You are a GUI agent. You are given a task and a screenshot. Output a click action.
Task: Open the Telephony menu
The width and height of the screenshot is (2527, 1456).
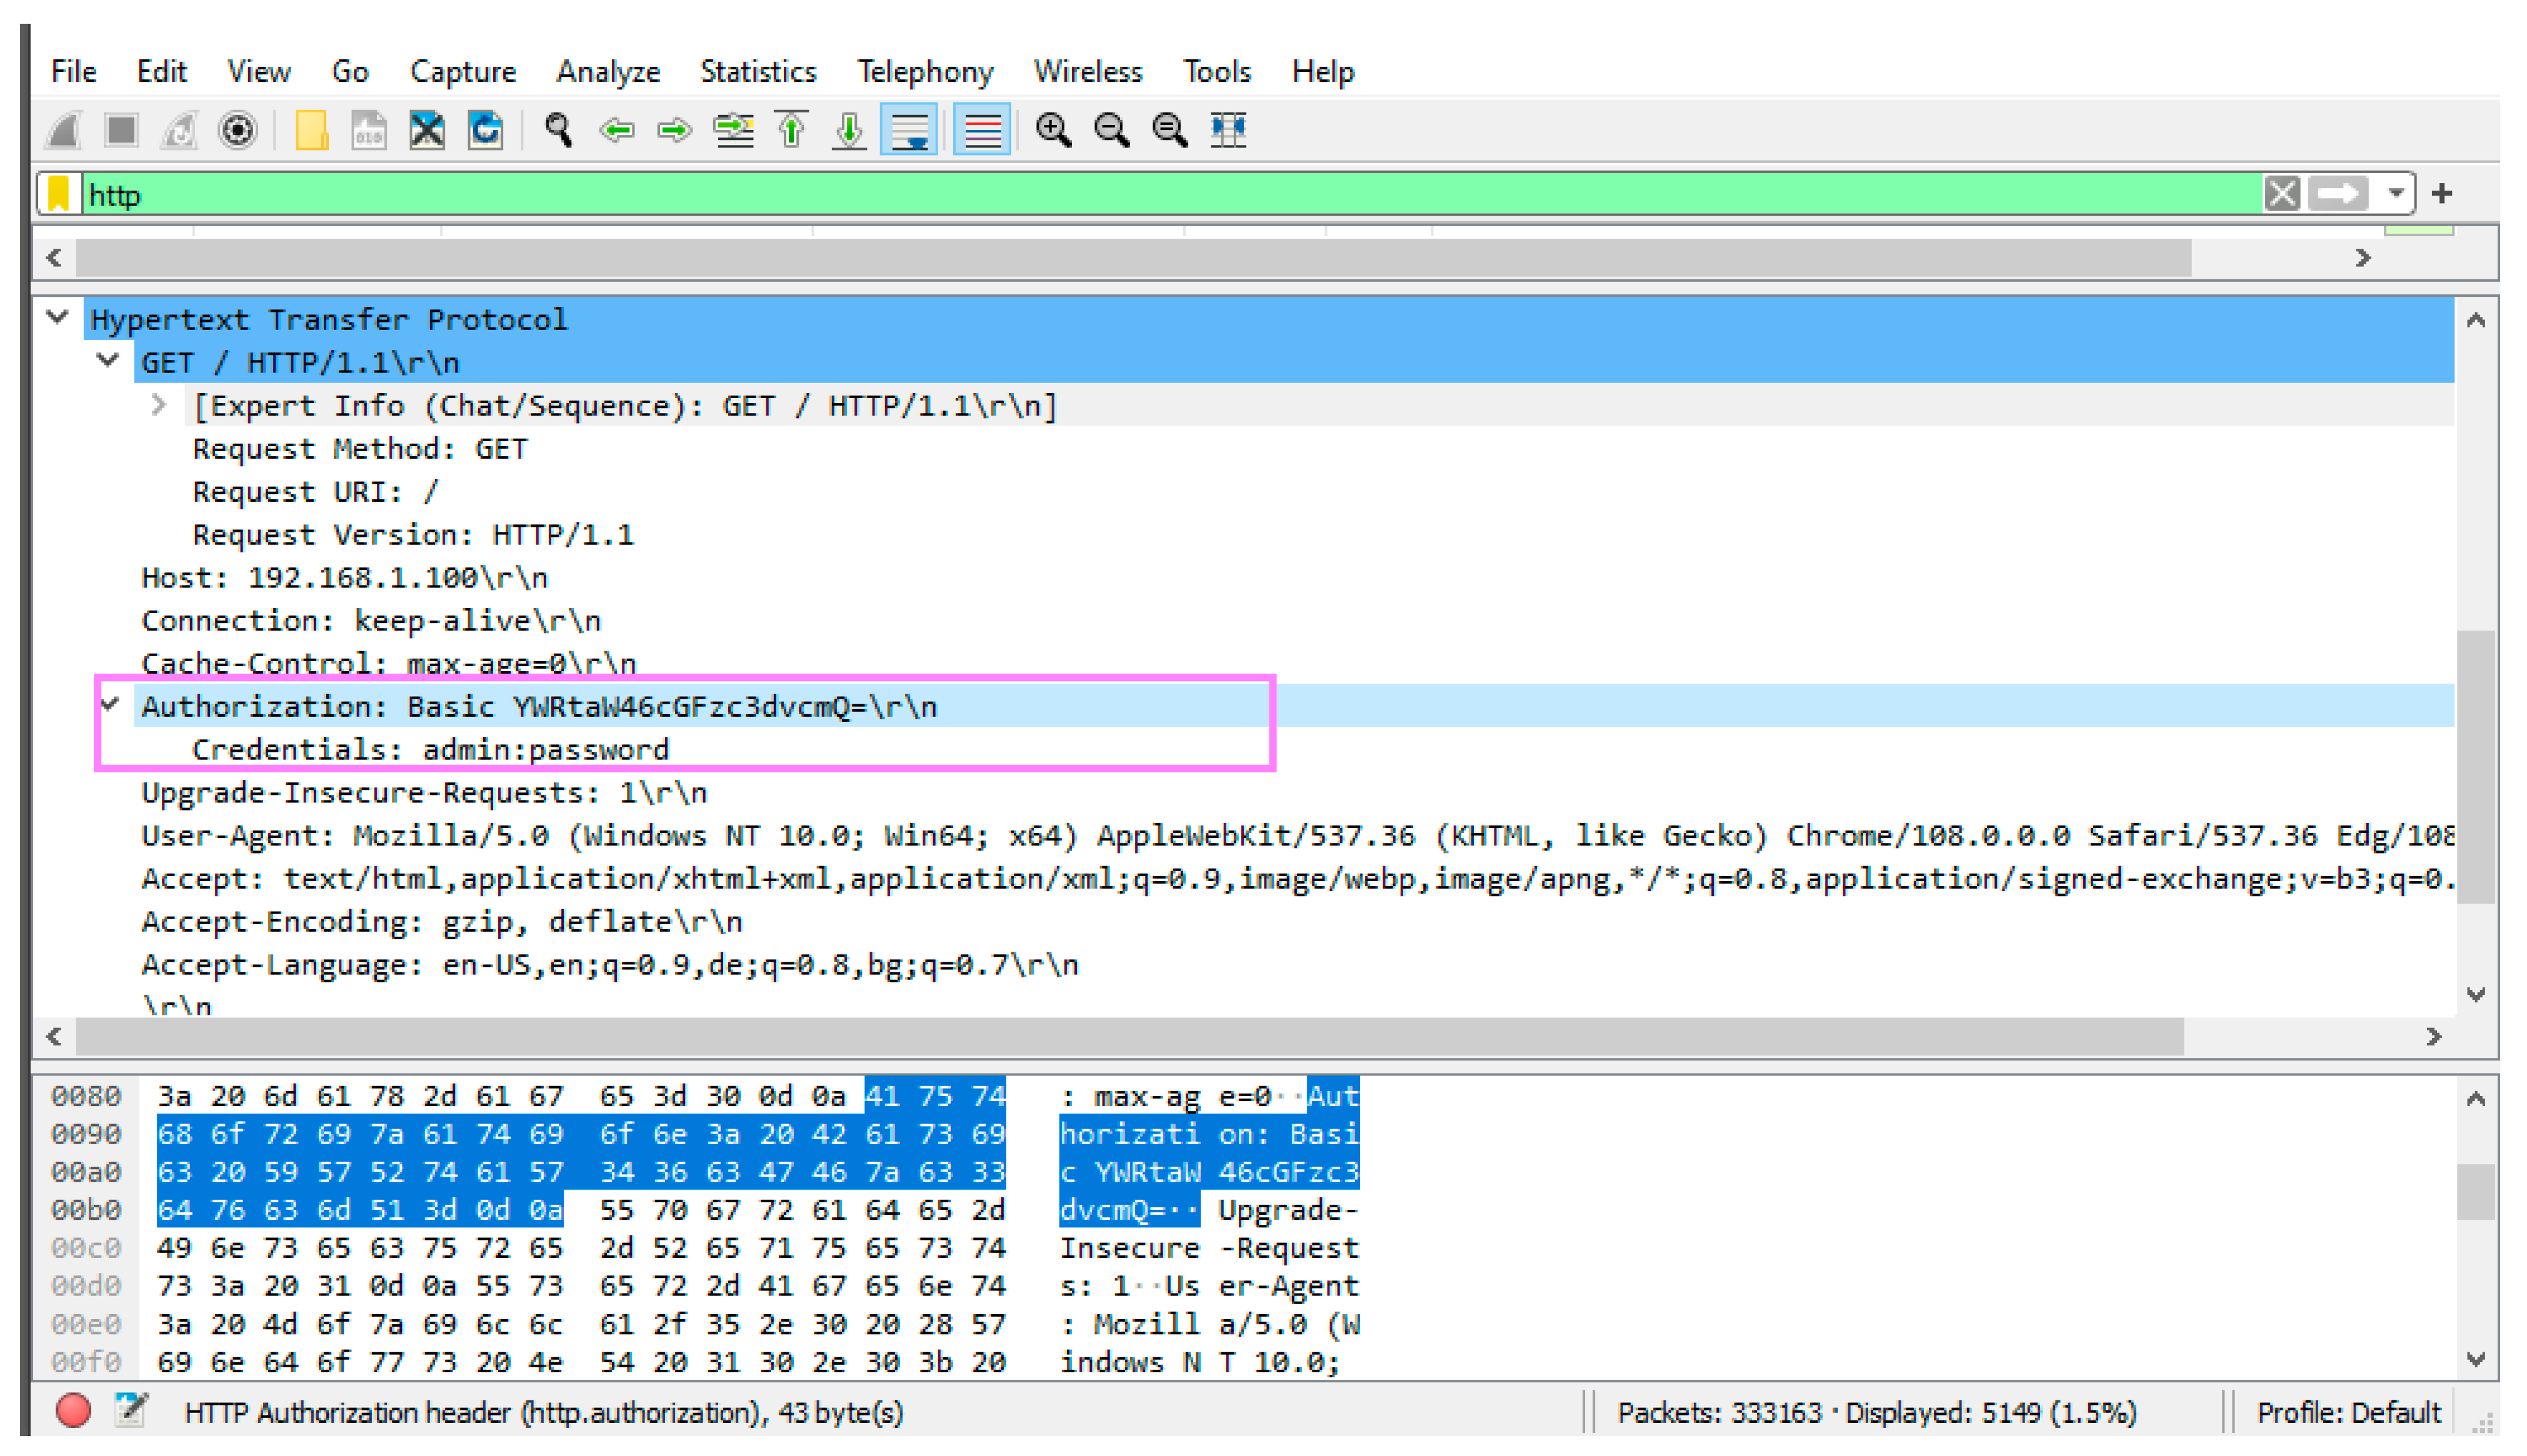click(925, 72)
